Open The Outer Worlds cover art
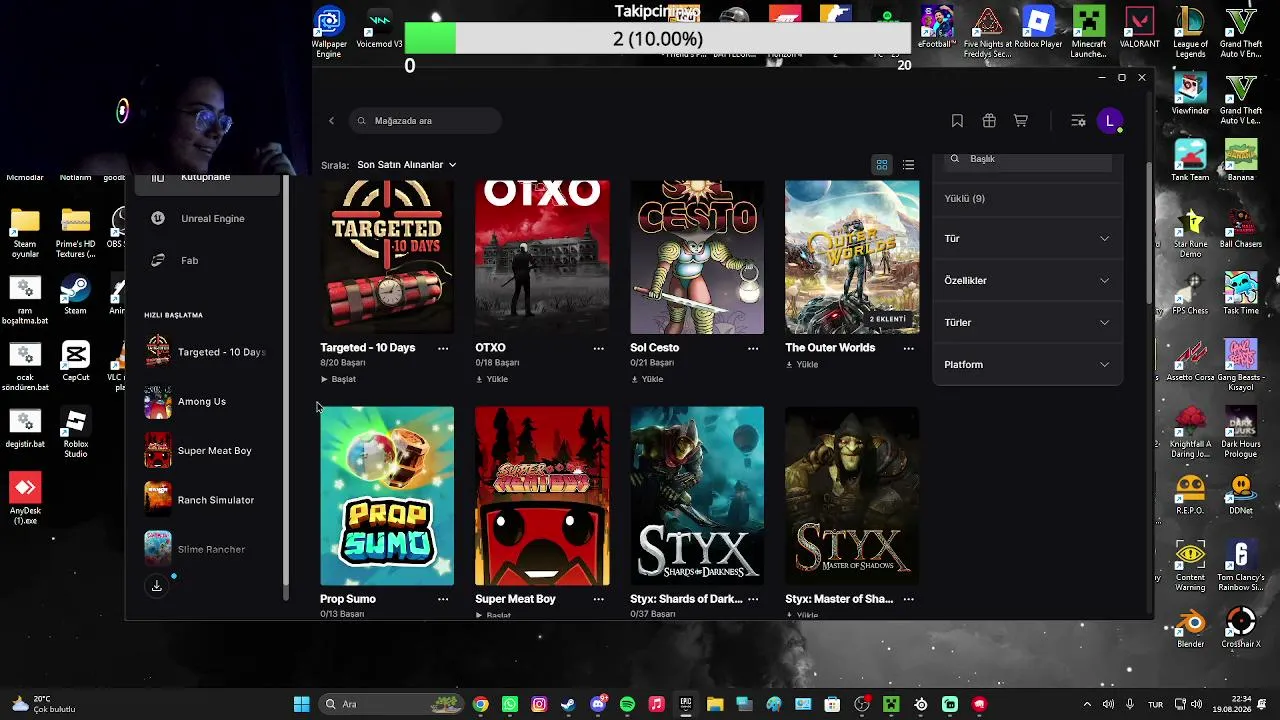The width and height of the screenshot is (1280, 720). 852,257
